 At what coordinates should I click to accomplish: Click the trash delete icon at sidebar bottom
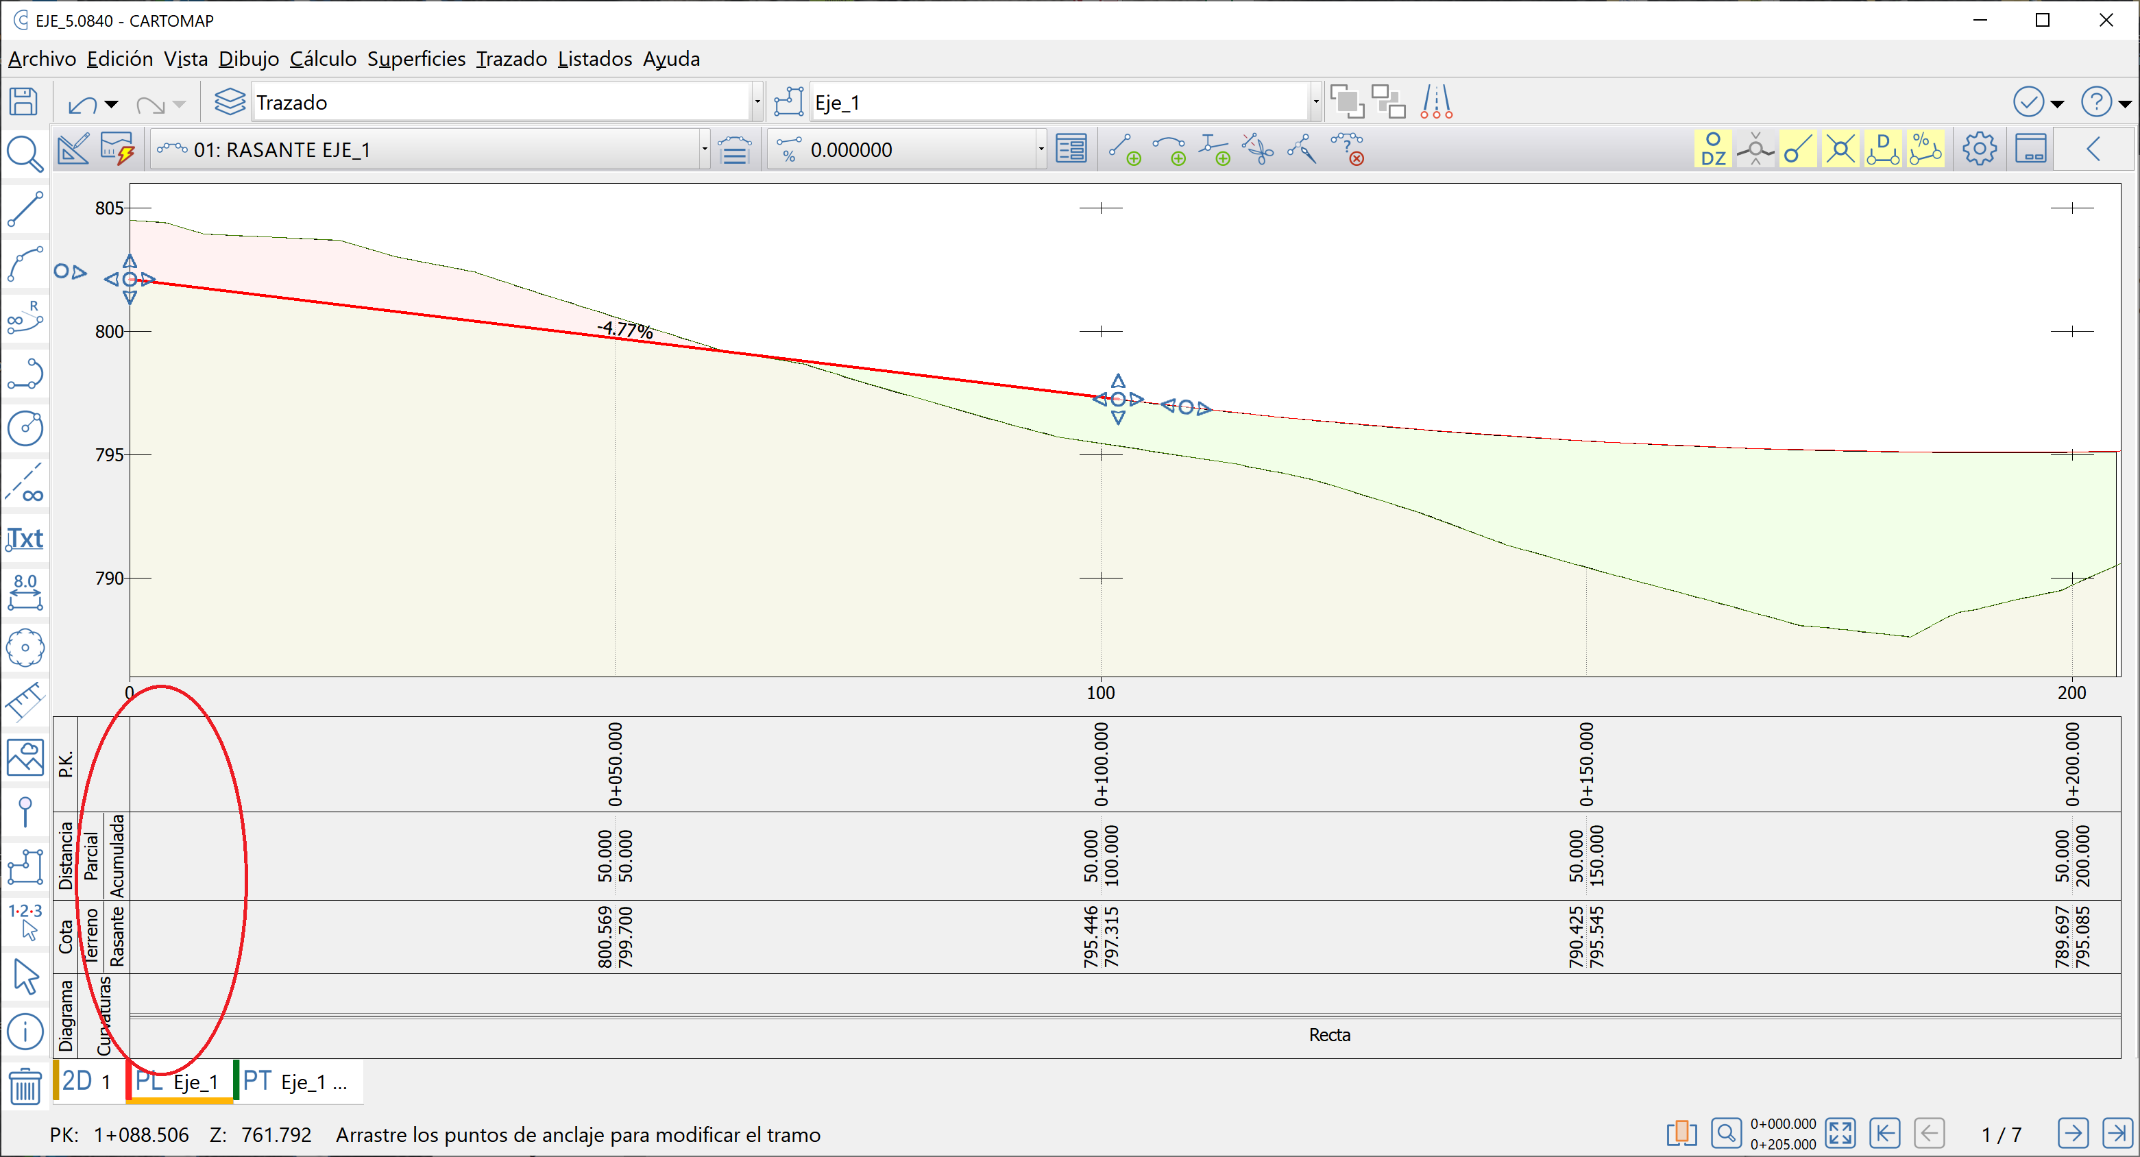coord(25,1087)
